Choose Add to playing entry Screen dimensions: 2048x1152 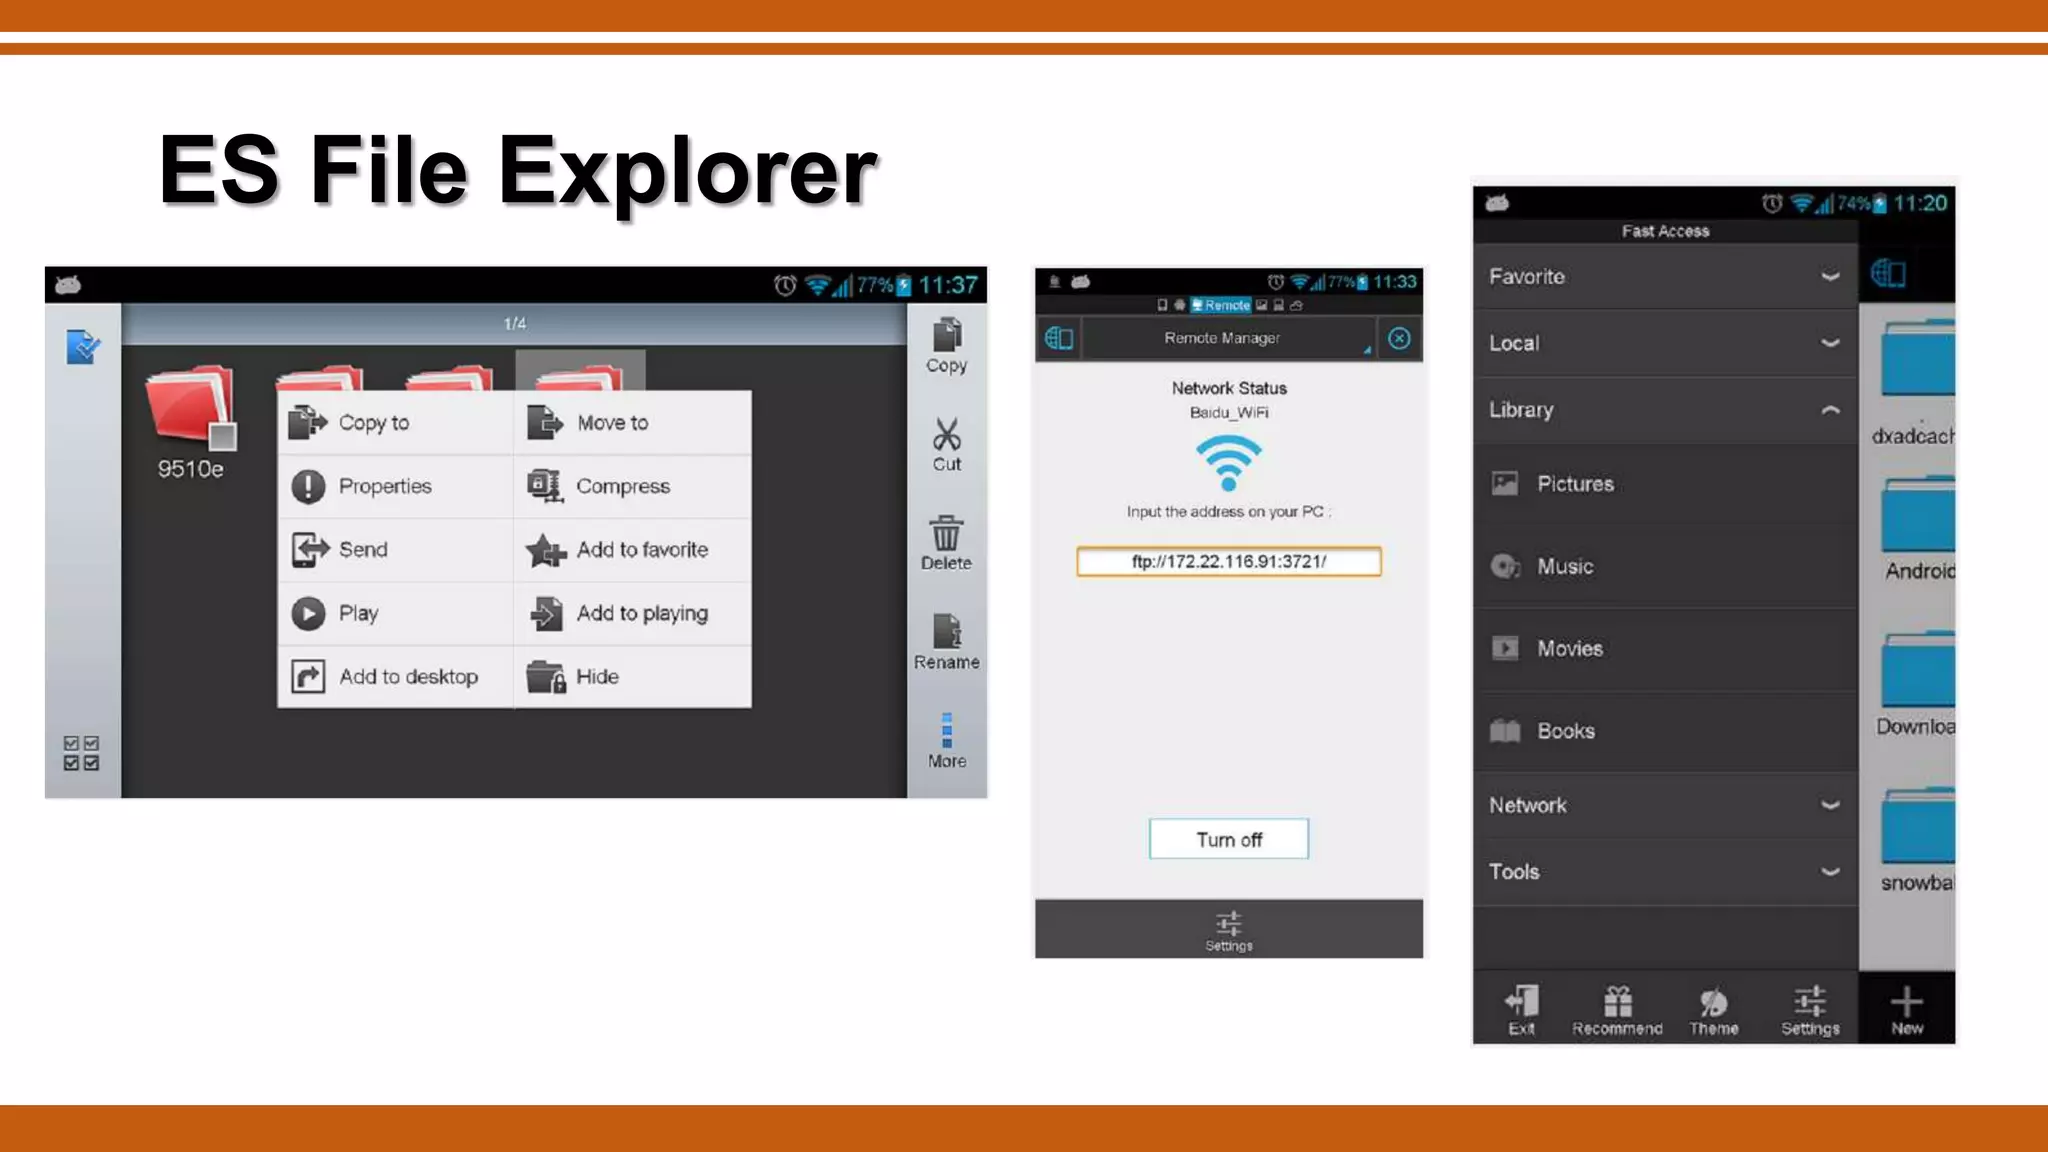point(633,613)
